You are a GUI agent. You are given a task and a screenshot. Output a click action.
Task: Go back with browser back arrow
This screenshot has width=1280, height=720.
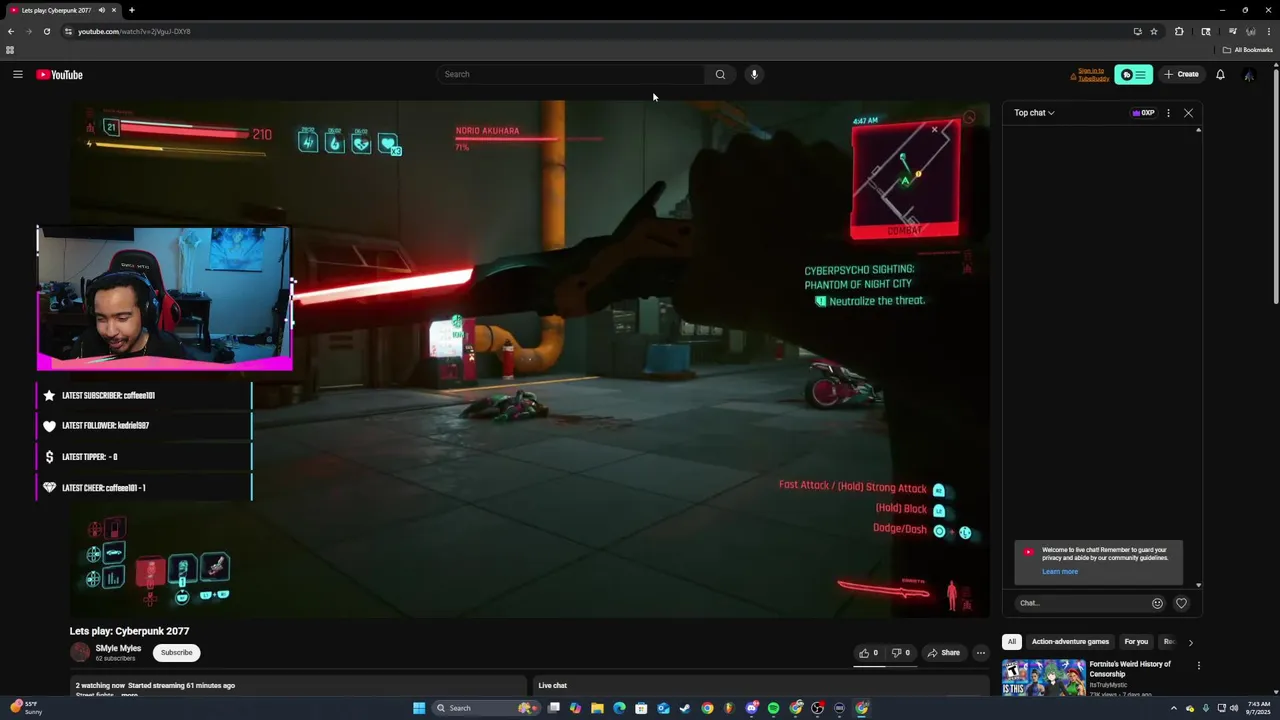coord(11,31)
